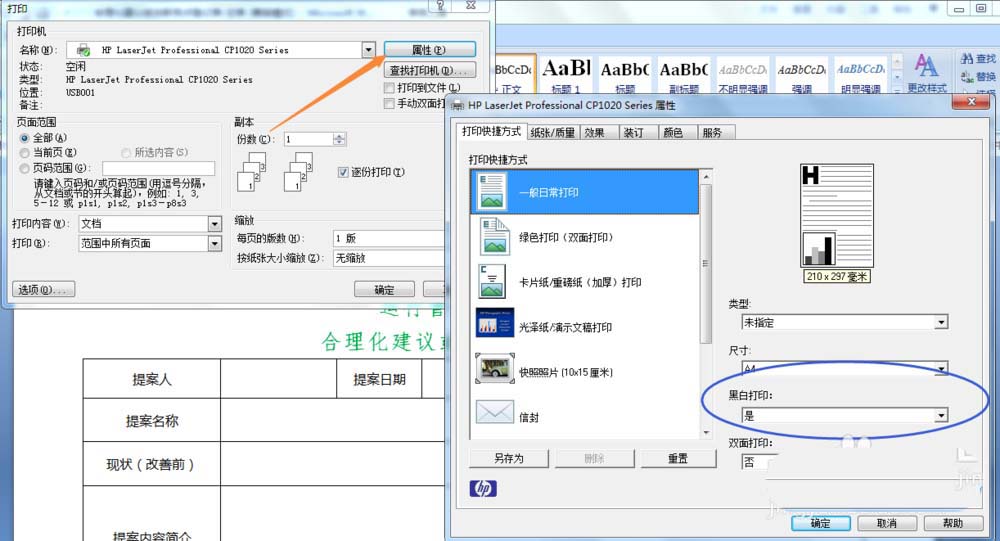This screenshot has height=541, width=1000.
Task: Select 全部 page range radio button
Action: tap(24, 138)
